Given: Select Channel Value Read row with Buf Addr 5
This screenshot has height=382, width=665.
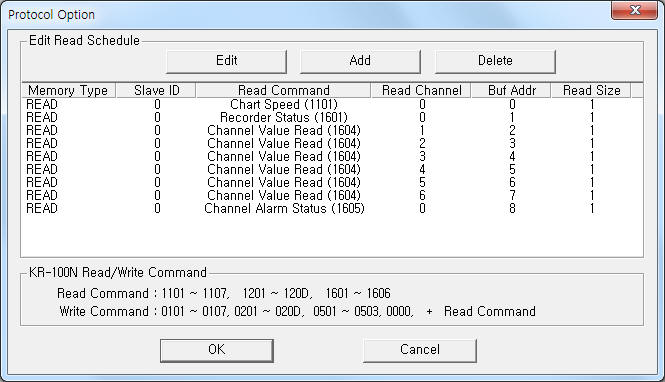Looking at the screenshot, I should tap(332, 170).
